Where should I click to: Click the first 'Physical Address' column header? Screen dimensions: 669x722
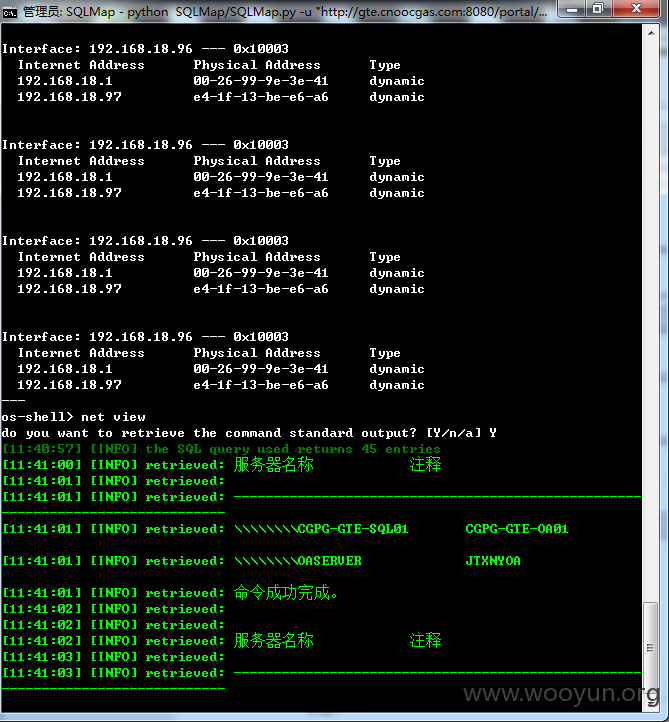(x=256, y=65)
